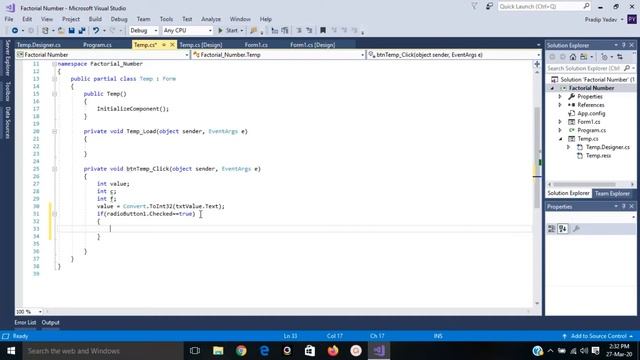This screenshot has width=640, height=360.
Task: Collapse the namespace Factorial_Number code outline
Action: (x=54, y=64)
